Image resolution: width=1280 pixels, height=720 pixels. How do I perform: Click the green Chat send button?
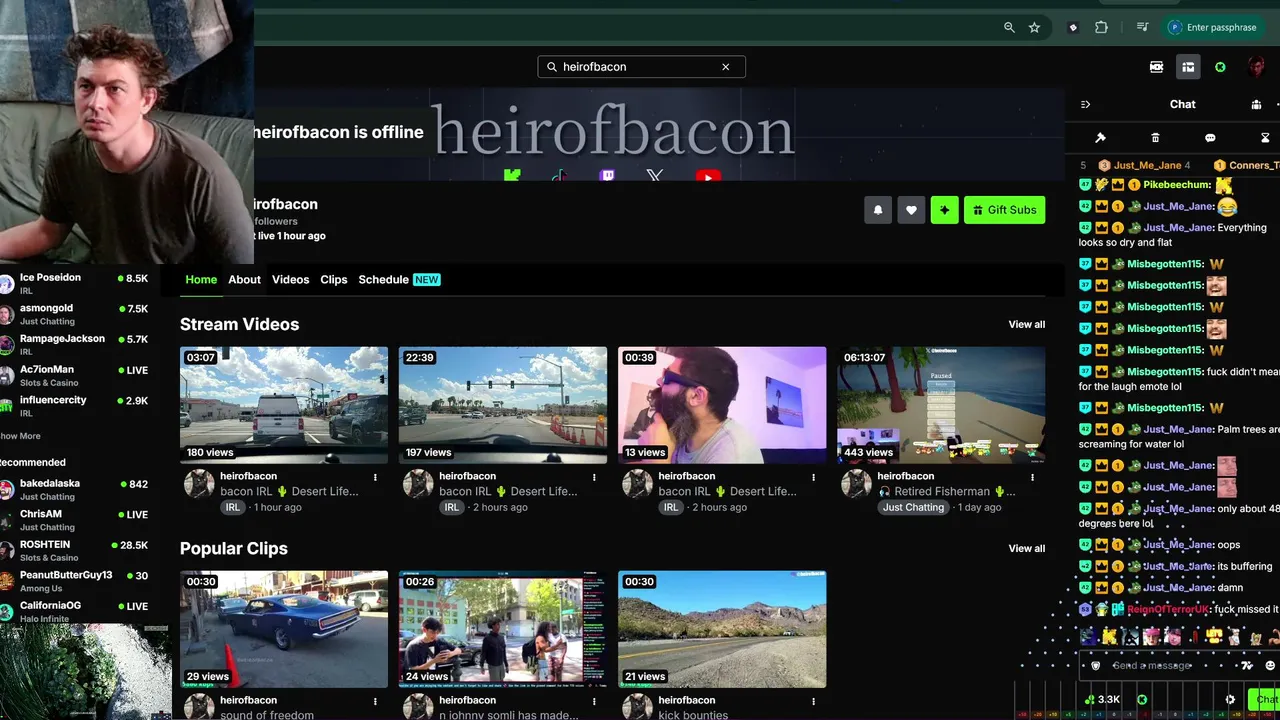click(1265, 700)
